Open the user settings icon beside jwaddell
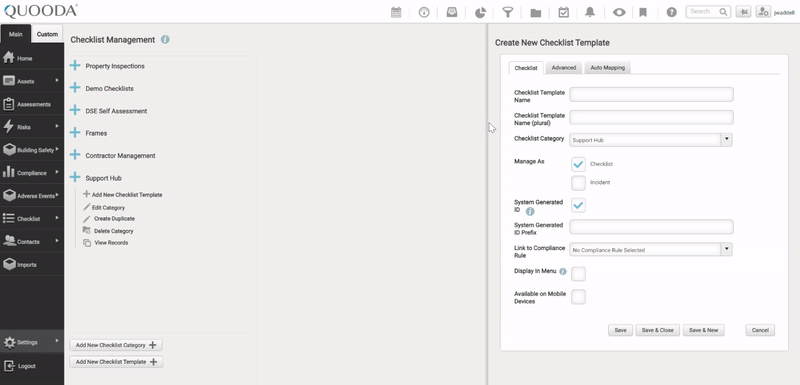The image size is (800, 385). [763, 12]
